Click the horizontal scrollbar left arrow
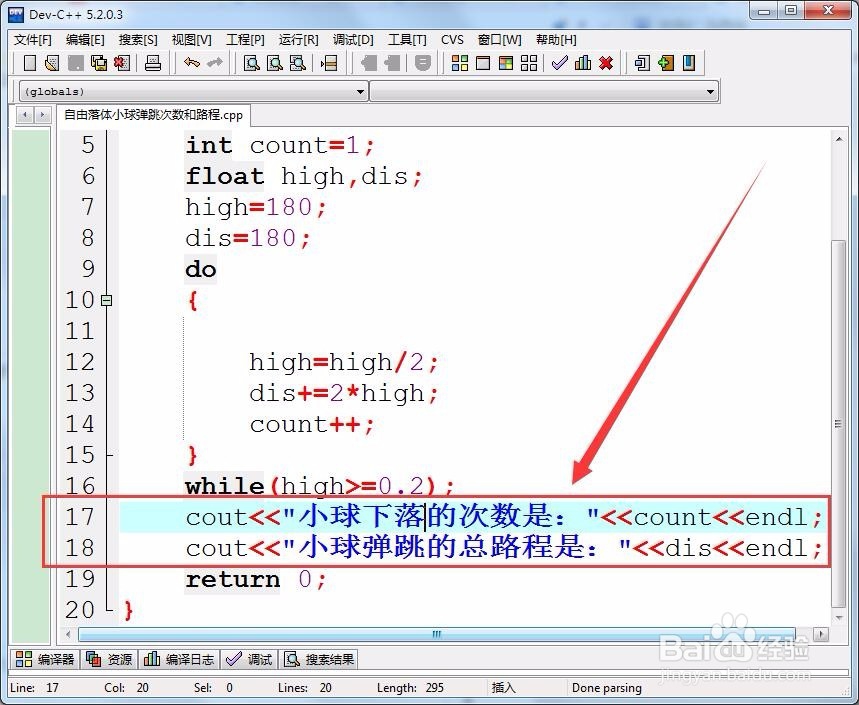859x705 pixels. [68, 634]
